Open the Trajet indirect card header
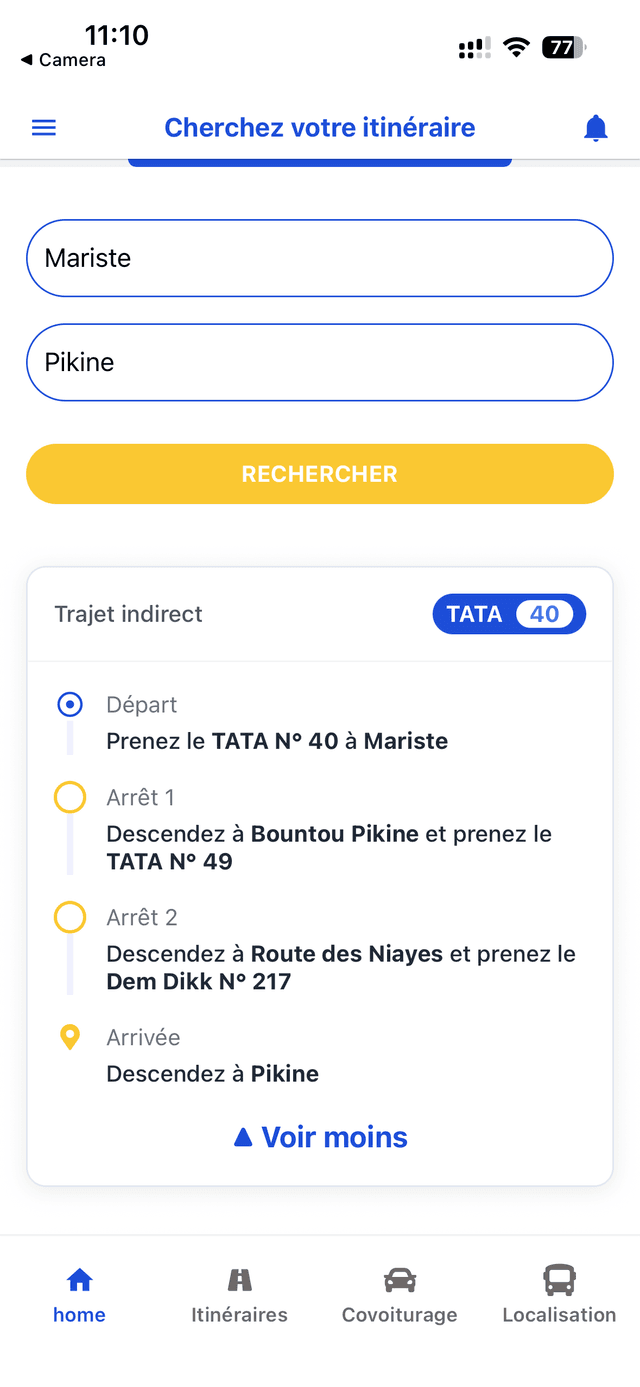 (128, 614)
